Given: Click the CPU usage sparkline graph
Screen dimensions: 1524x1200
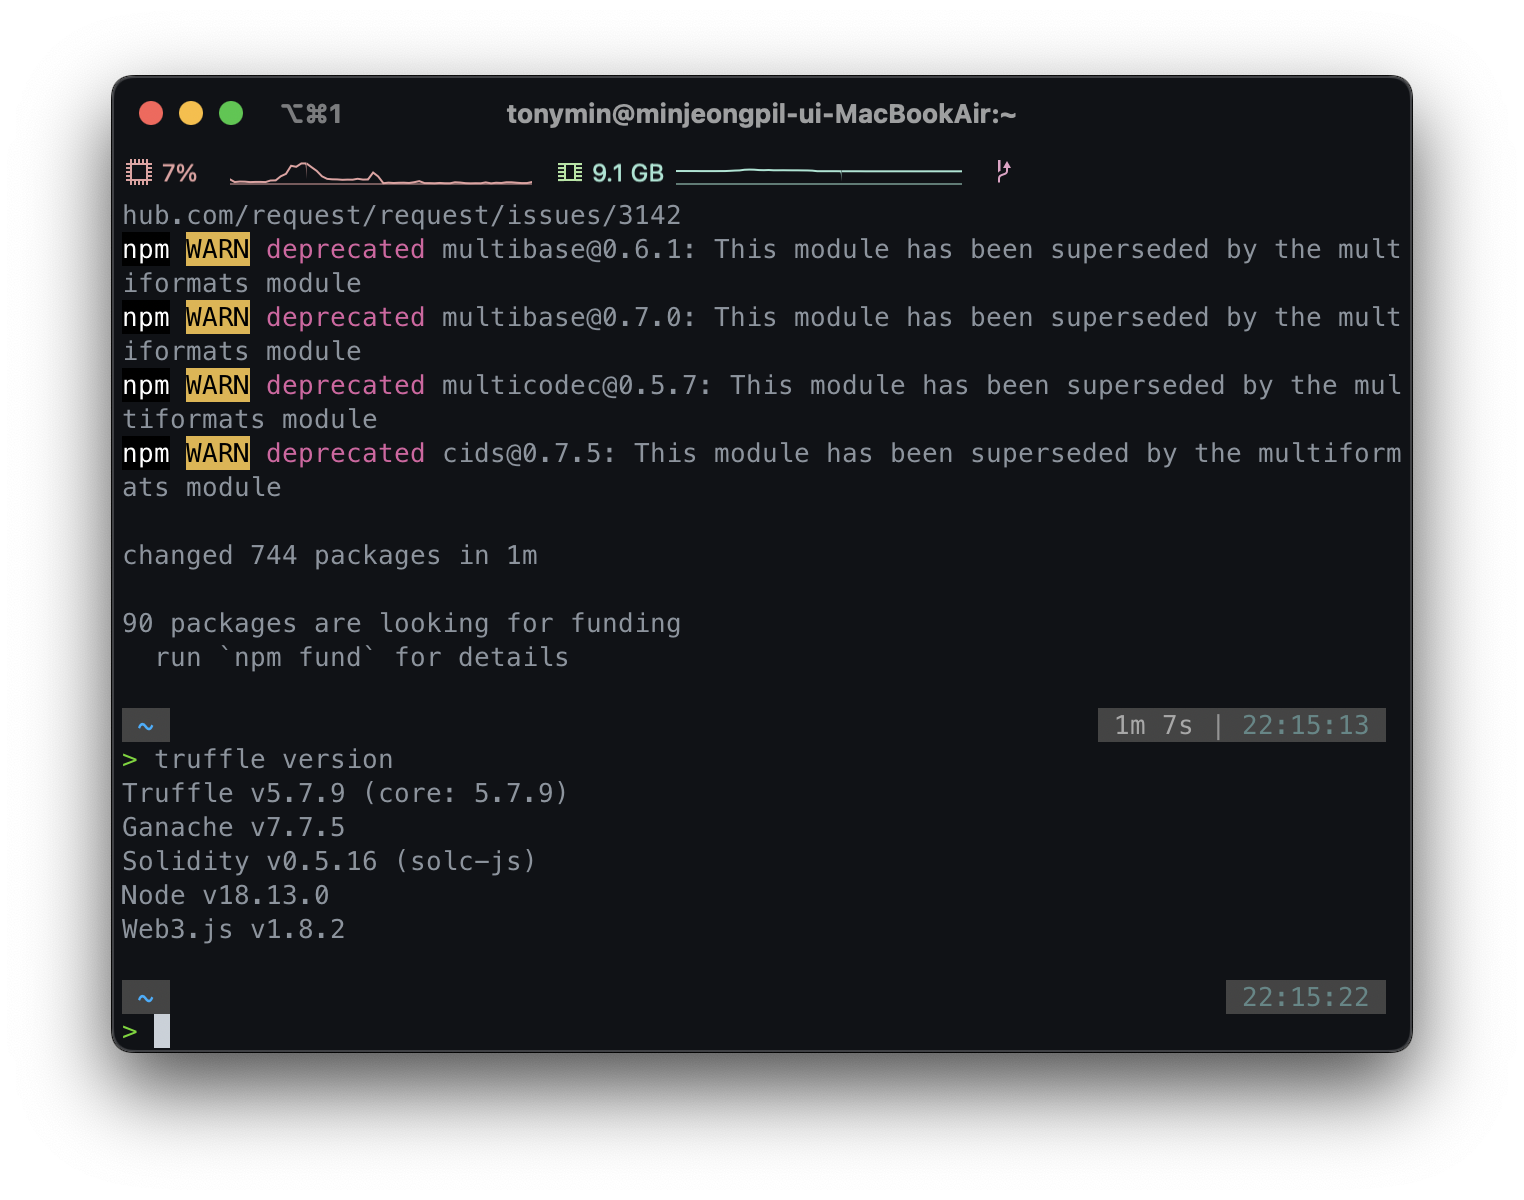Looking at the screenshot, I should pos(381,173).
